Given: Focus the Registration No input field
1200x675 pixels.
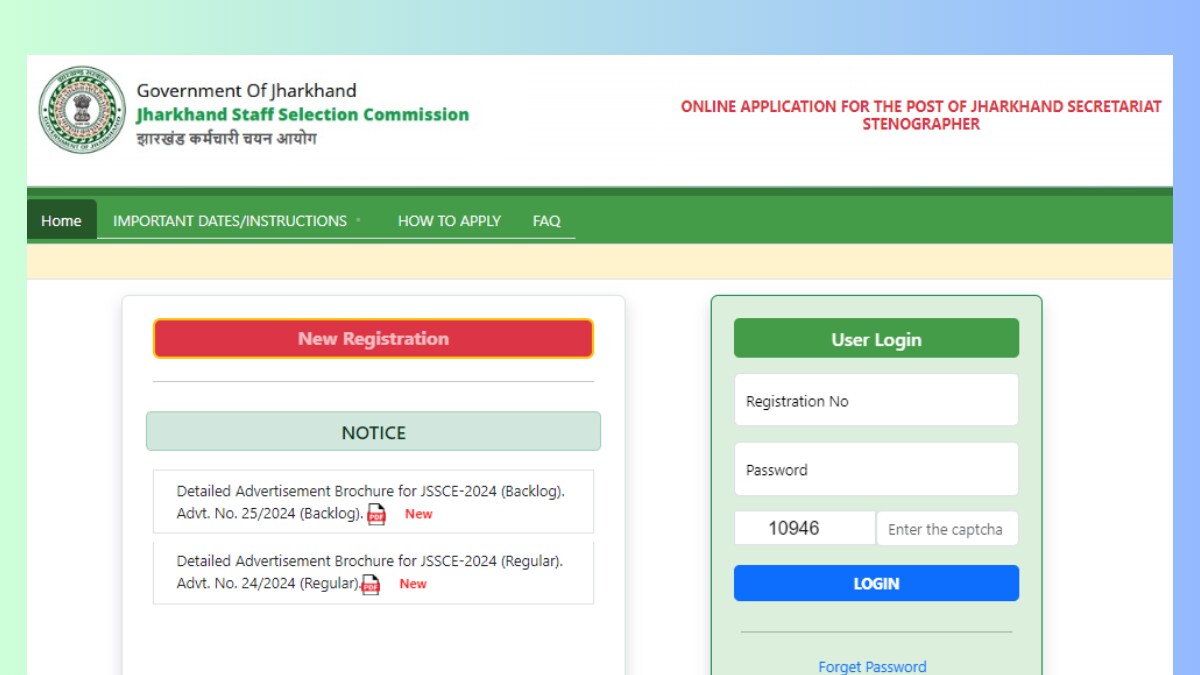Looking at the screenshot, I should click(x=876, y=400).
